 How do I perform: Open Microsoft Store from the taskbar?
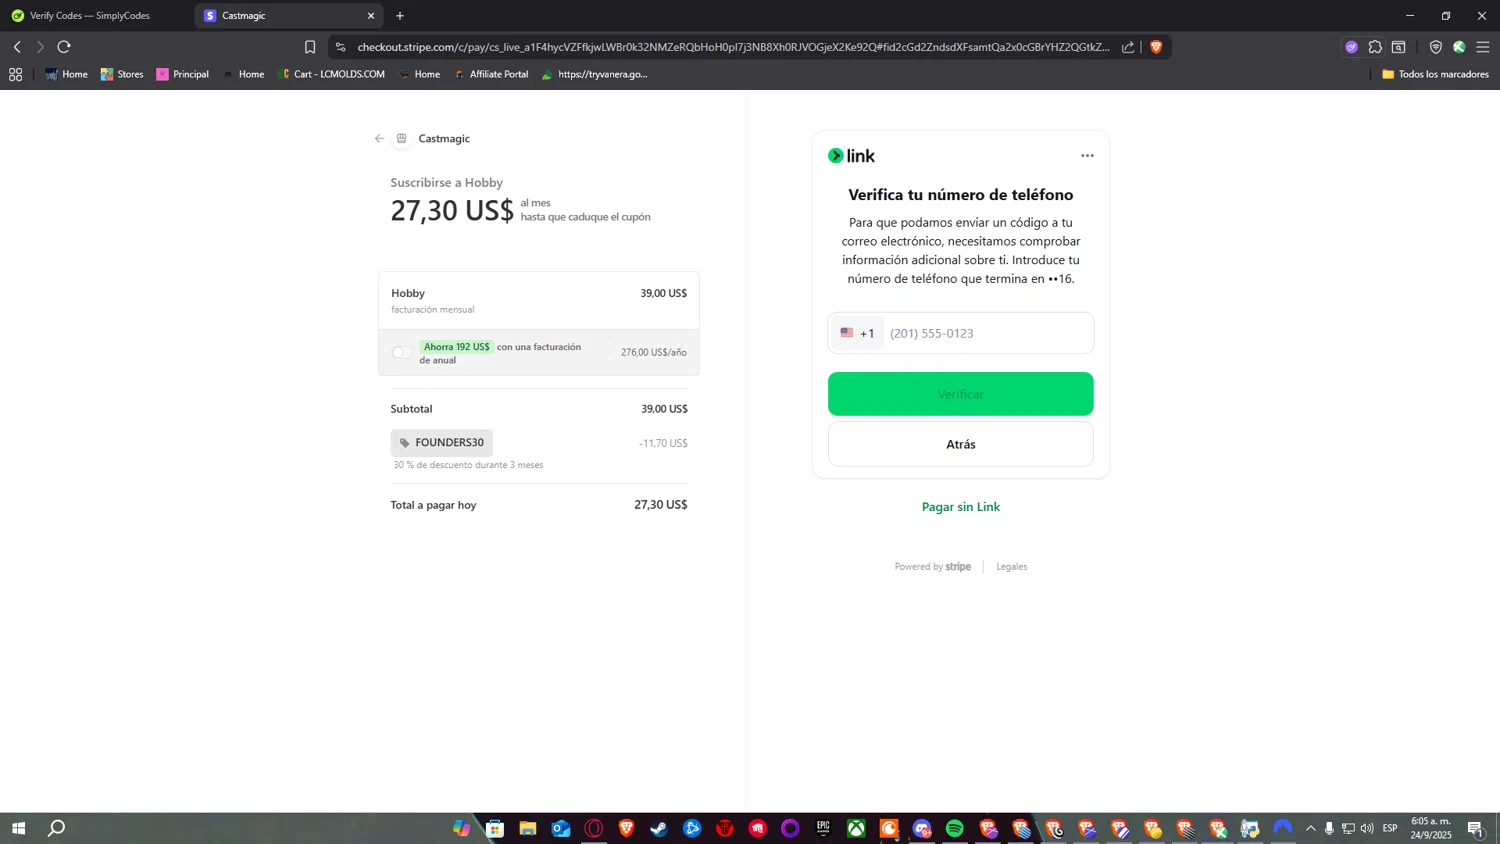tap(495, 828)
